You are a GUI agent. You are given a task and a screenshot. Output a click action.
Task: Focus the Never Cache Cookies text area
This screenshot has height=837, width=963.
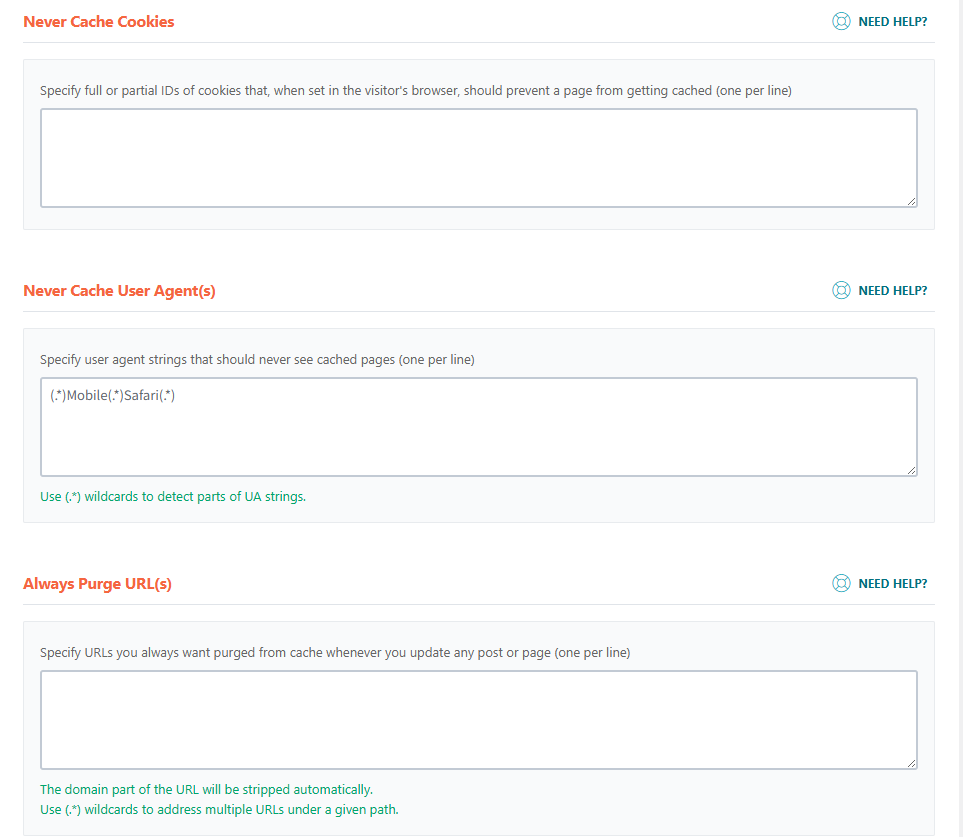[478, 157]
